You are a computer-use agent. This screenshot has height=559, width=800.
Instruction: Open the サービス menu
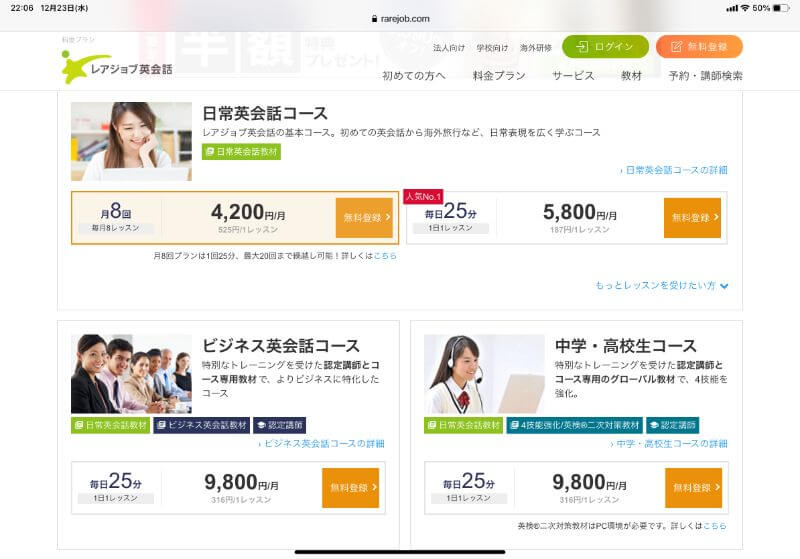[573, 76]
